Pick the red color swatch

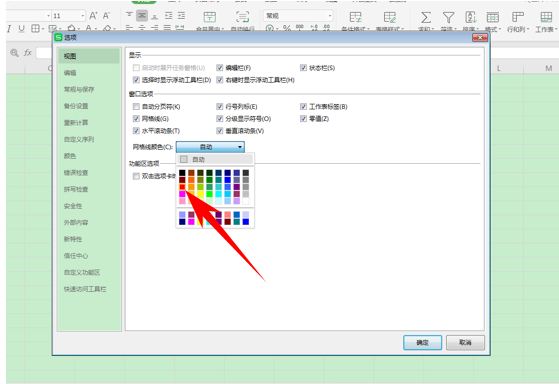(x=182, y=187)
